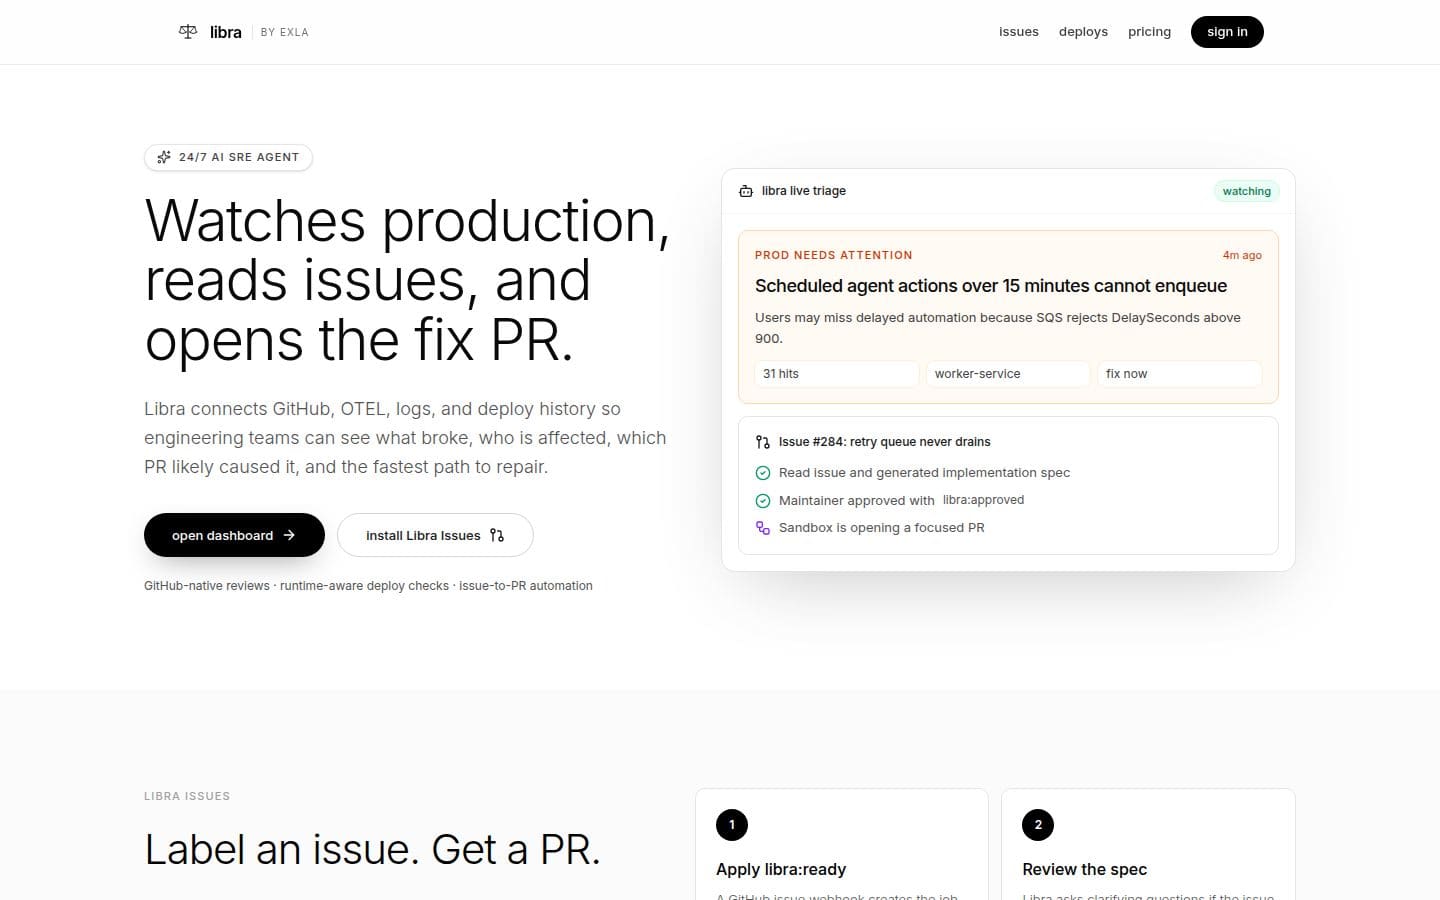Click the step 1 number badge
Viewport: 1440px width, 900px height.
[x=732, y=825]
